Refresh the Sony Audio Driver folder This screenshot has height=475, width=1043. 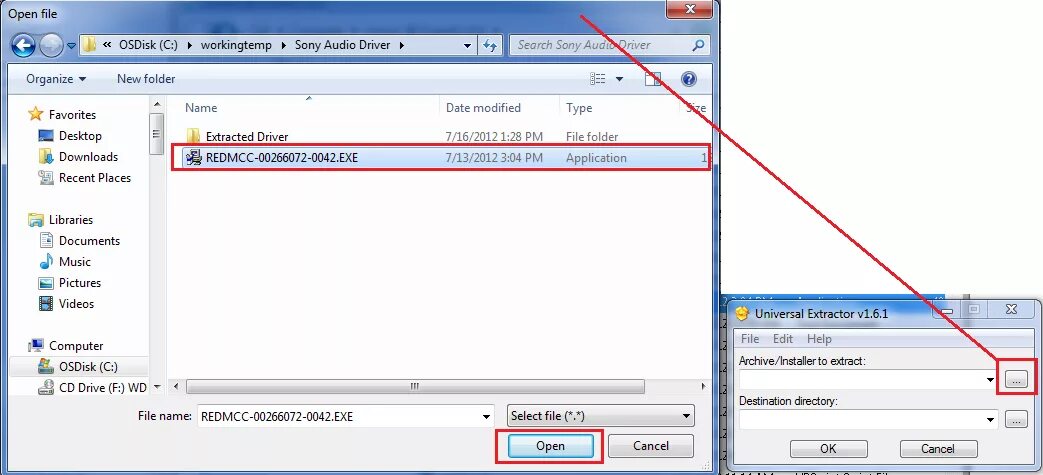click(490, 45)
